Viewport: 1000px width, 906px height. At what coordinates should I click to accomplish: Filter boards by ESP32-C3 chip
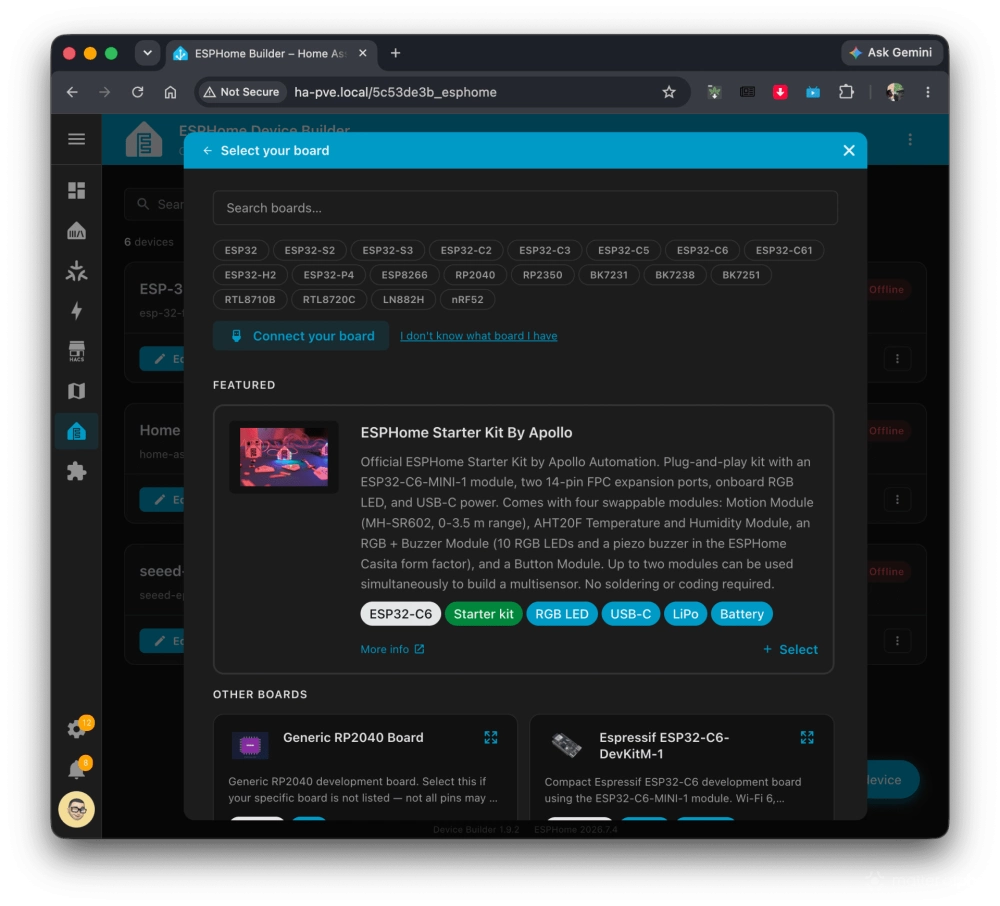tap(544, 251)
